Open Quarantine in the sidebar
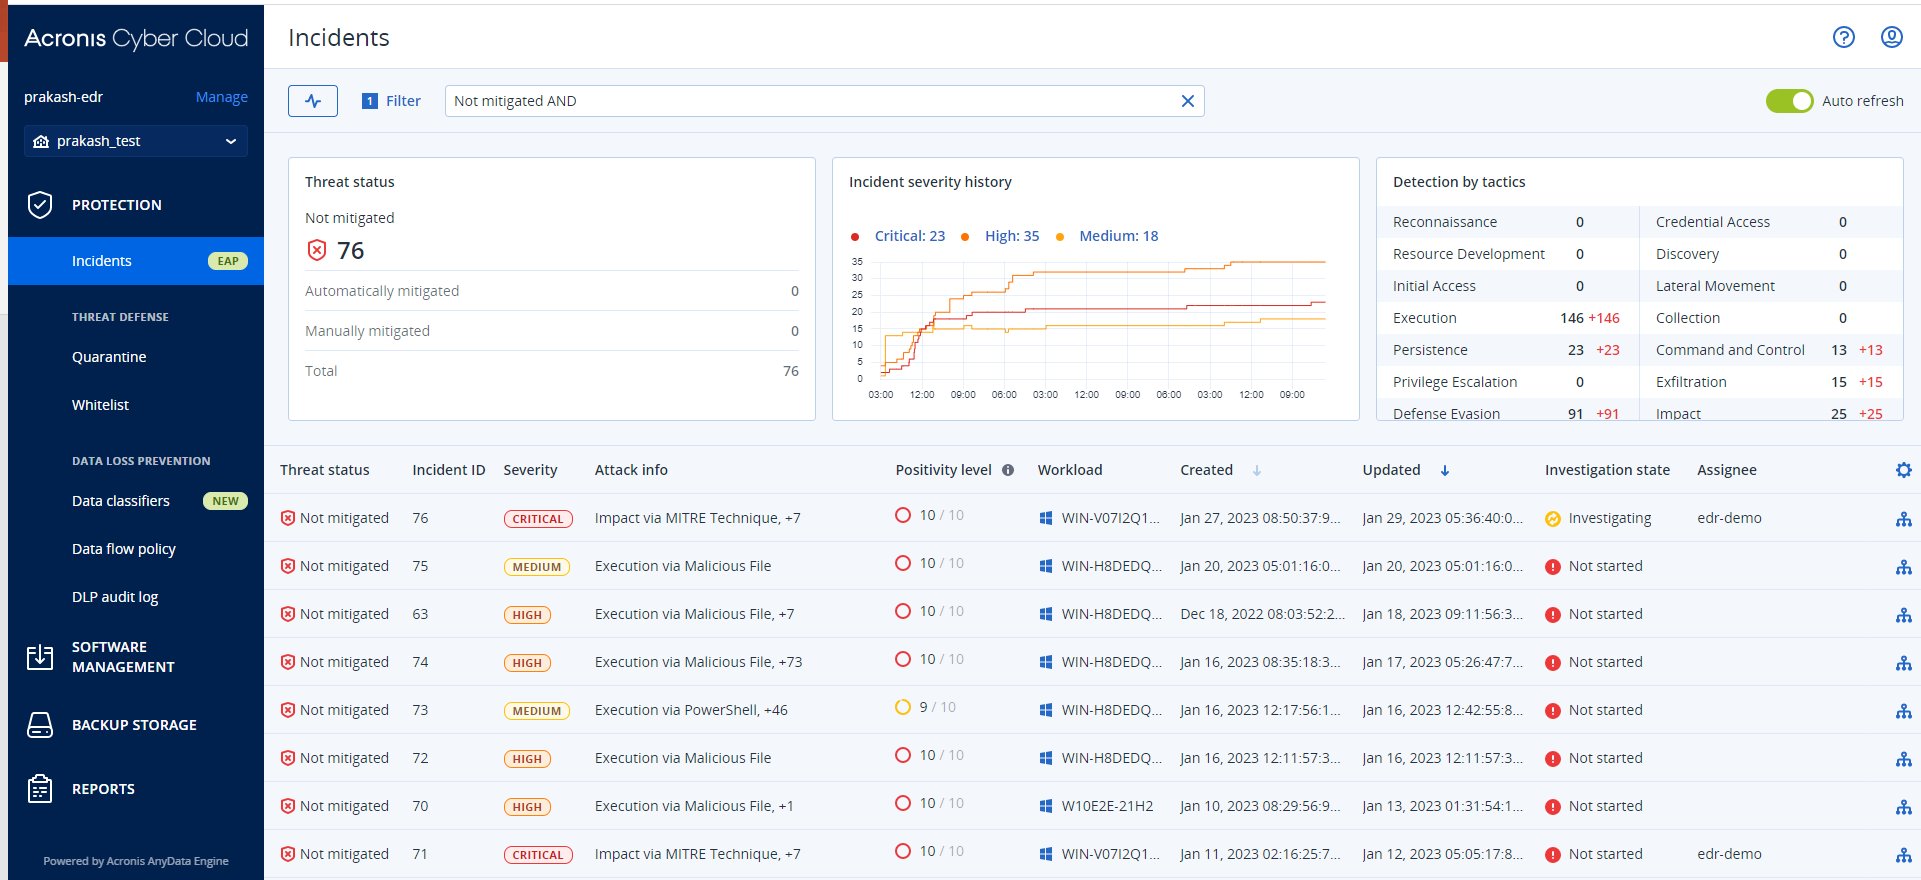 point(109,357)
